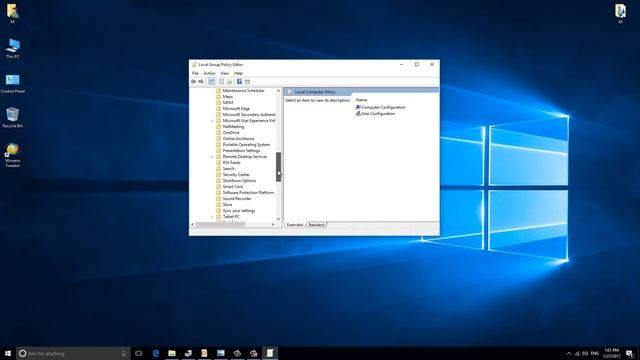The width and height of the screenshot is (640, 360).
Task: Click the tree horizontal scrollbar thumb
Action: point(220,224)
